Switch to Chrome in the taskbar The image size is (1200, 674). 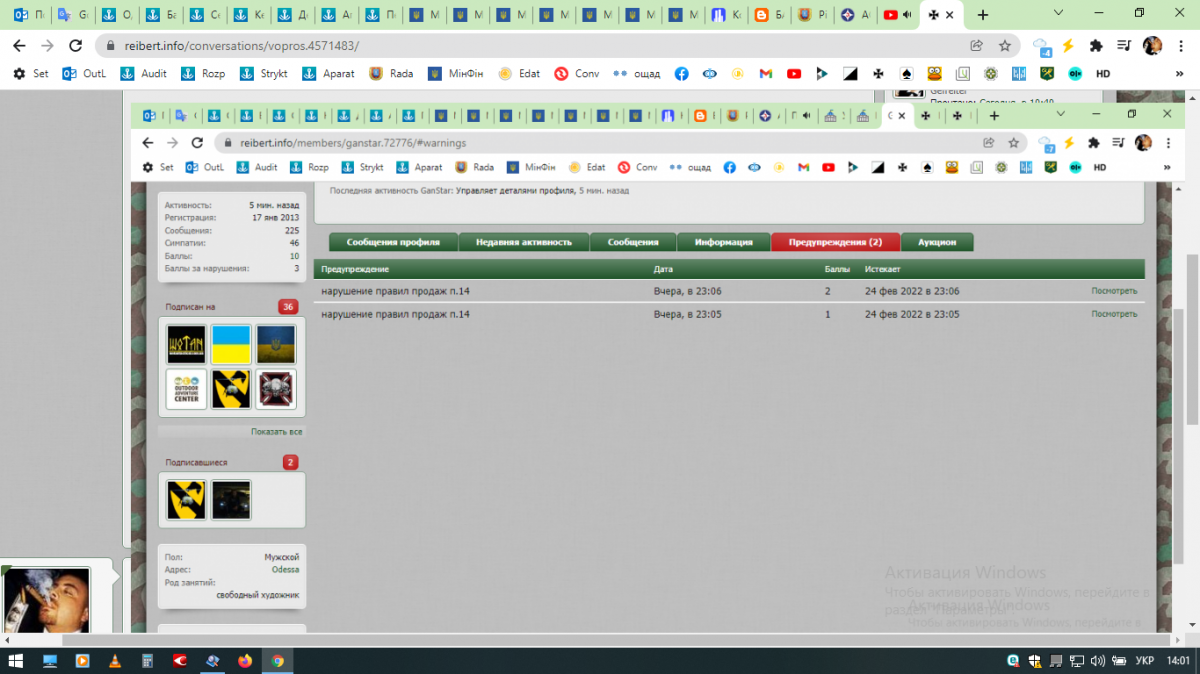tap(277, 661)
